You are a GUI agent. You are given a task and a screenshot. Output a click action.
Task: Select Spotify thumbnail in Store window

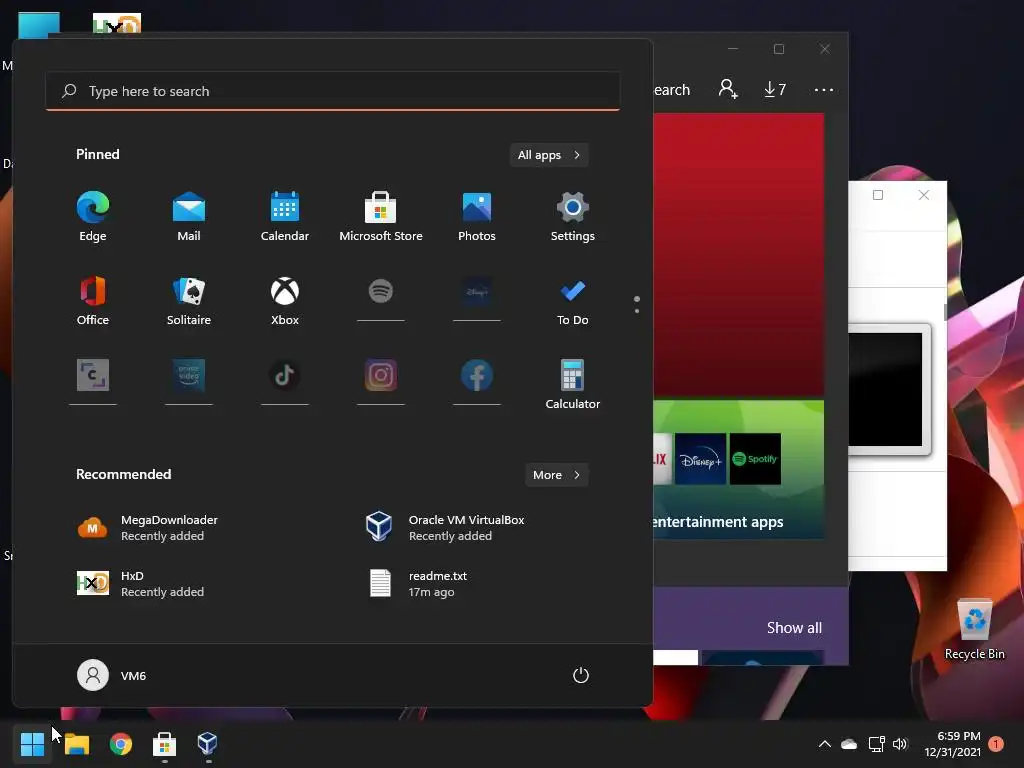click(x=755, y=459)
